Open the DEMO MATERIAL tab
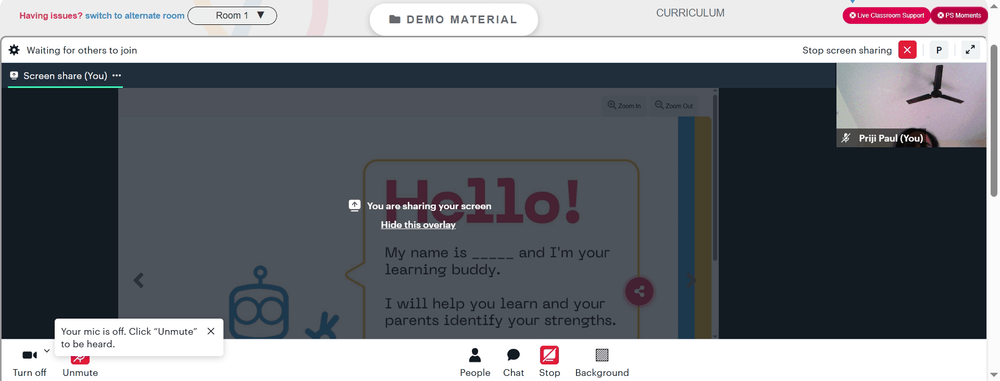Screen dimensions: 1000x381 pyautogui.click(x=453, y=20)
